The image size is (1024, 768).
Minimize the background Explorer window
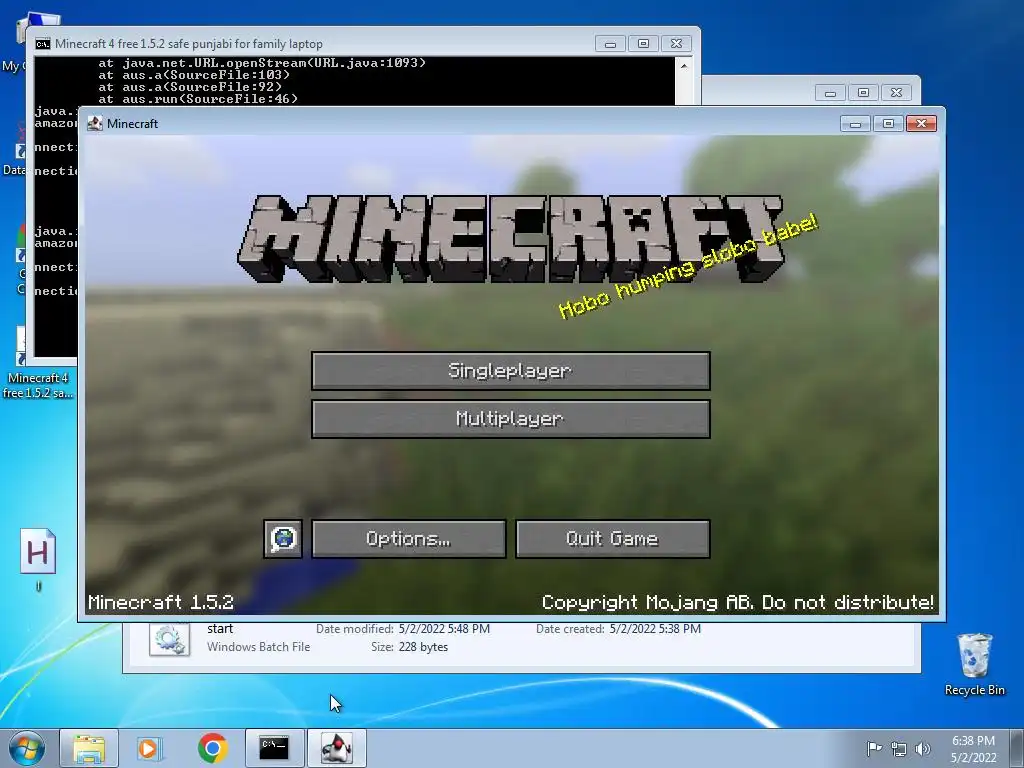pos(831,93)
